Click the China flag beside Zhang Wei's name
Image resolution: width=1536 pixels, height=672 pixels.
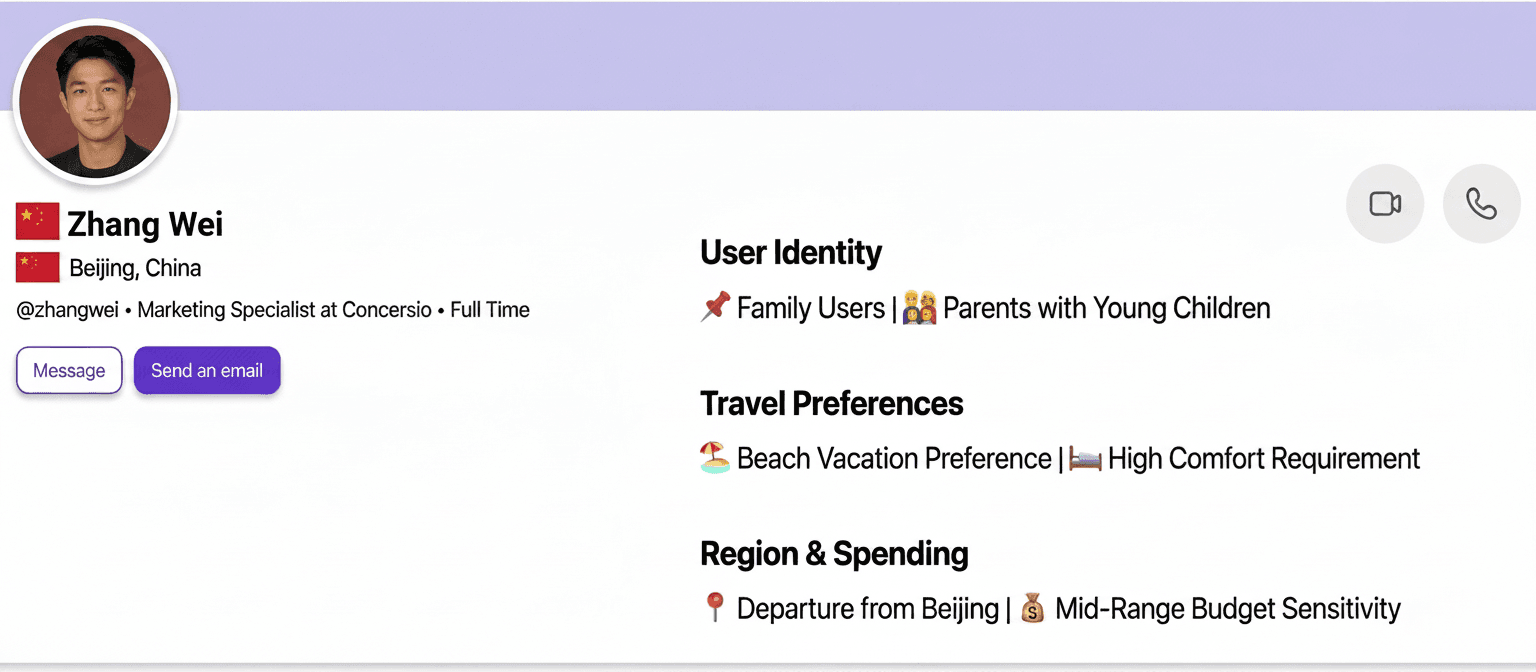(x=38, y=222)
